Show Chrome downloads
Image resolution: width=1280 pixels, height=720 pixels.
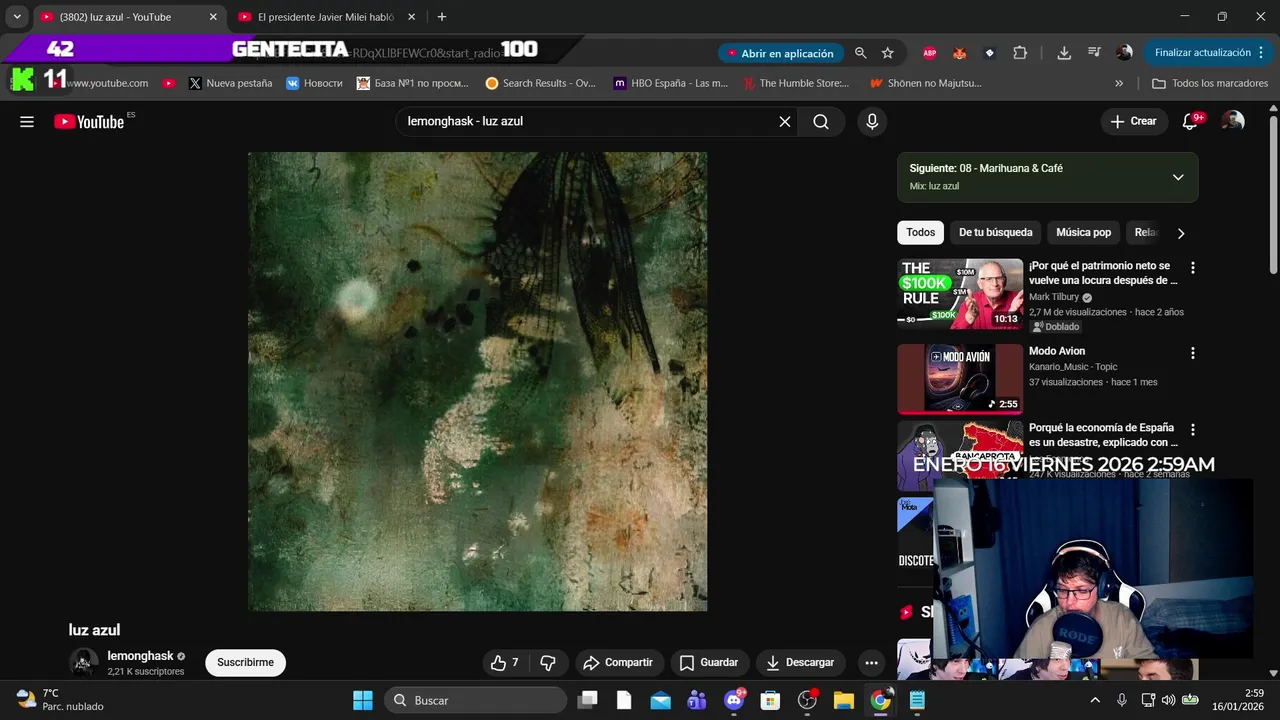click(1064, 53)
